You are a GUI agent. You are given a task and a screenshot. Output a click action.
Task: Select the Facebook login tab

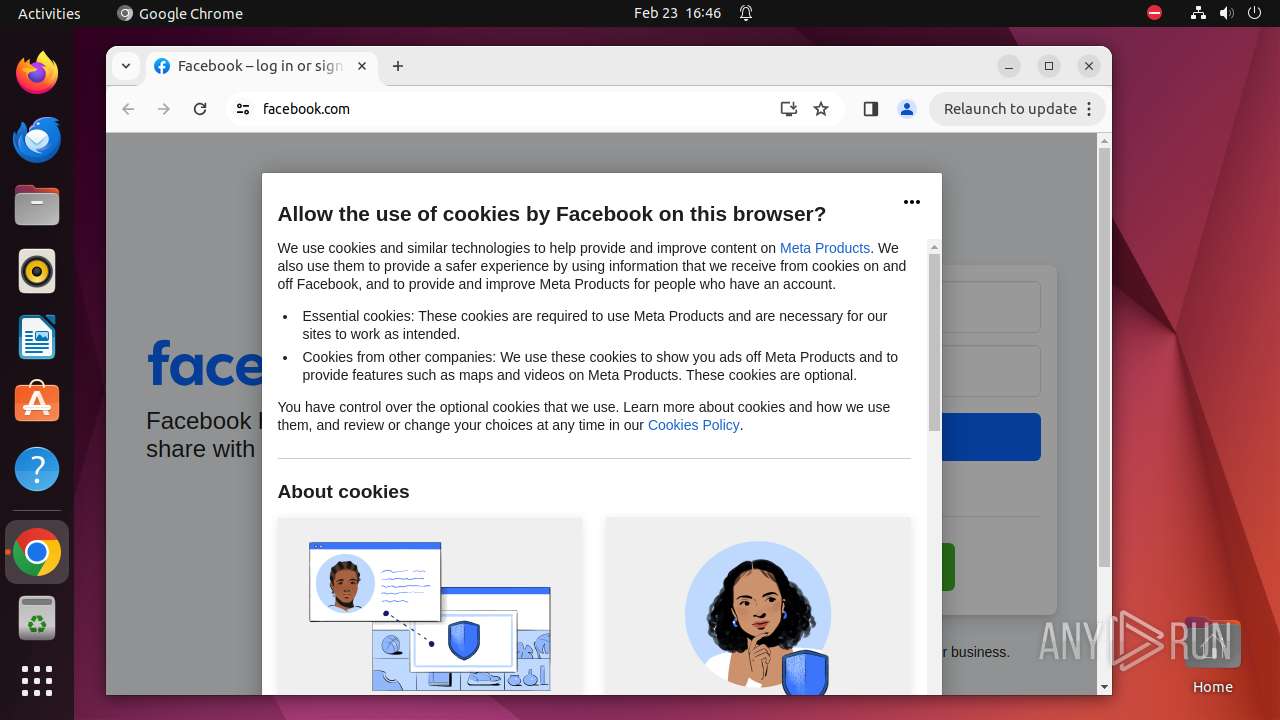262,66
